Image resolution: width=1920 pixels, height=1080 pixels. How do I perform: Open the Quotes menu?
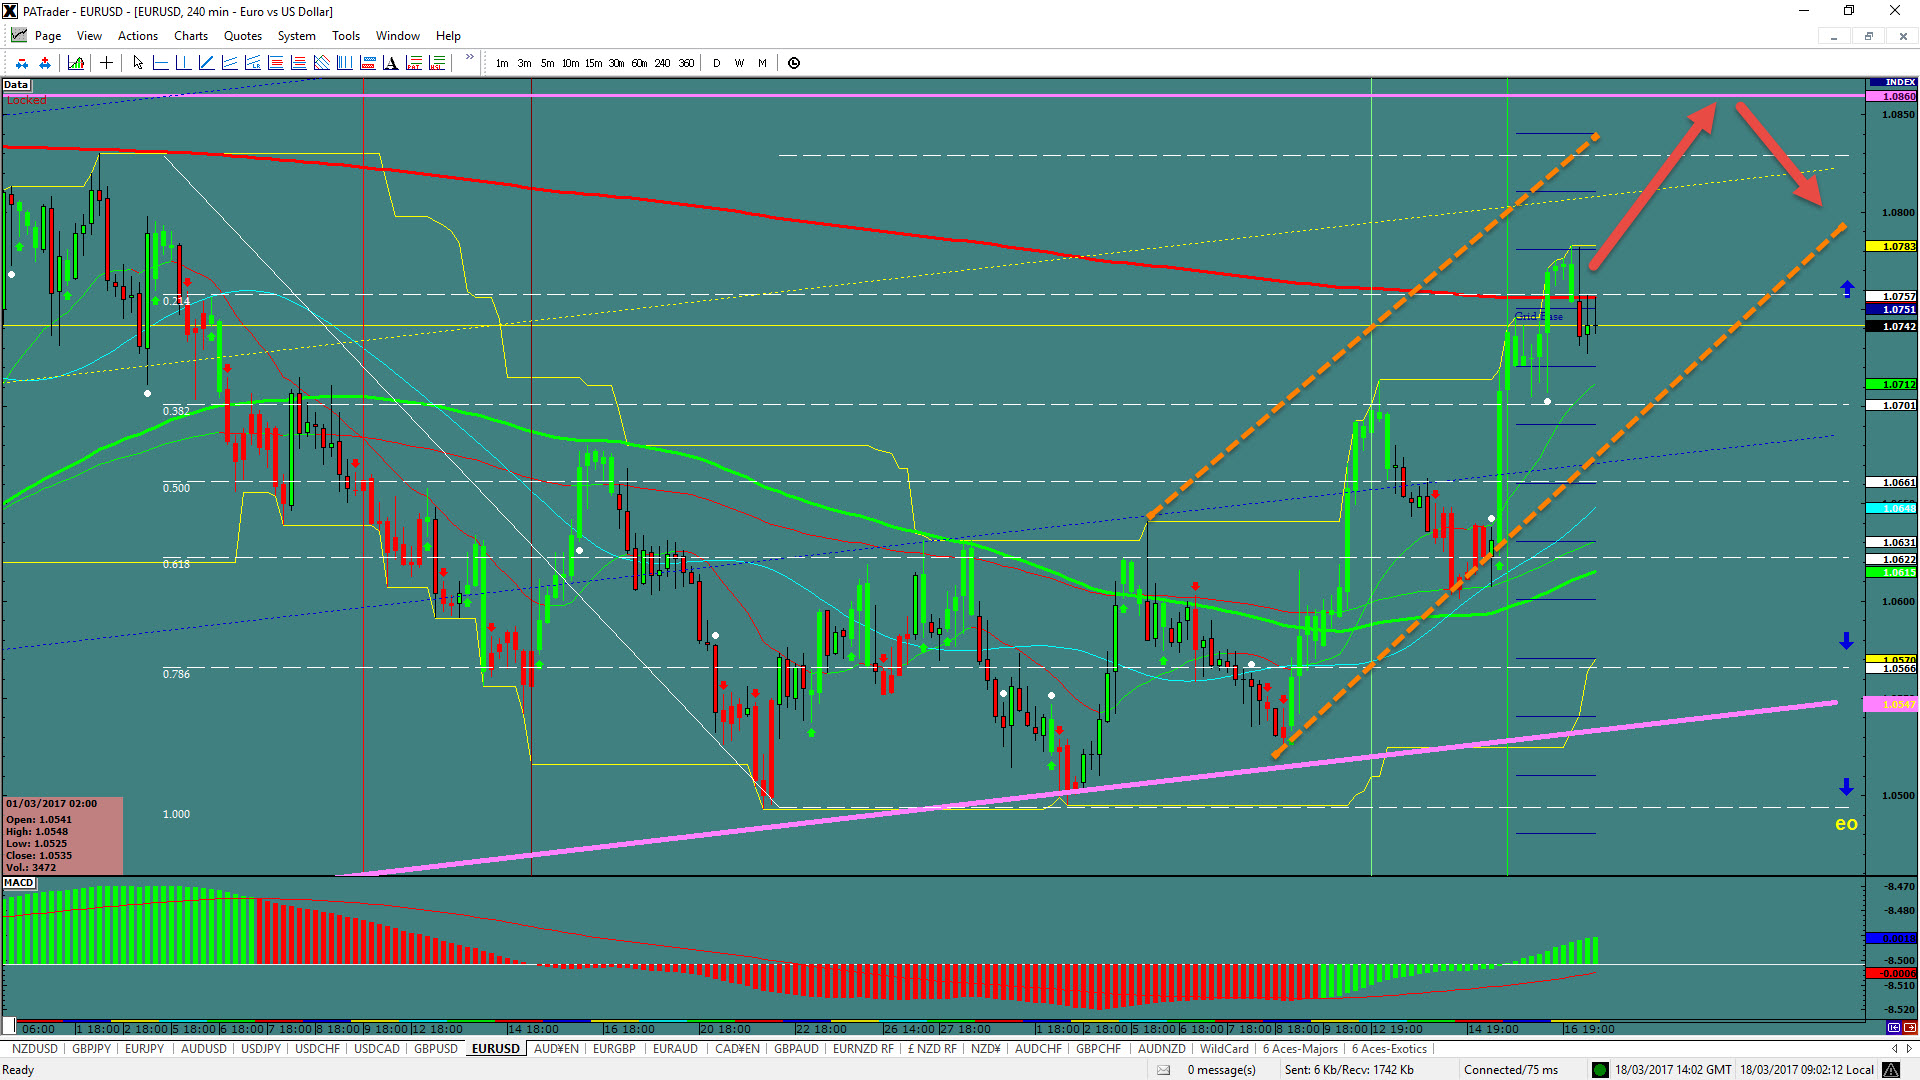243,36
